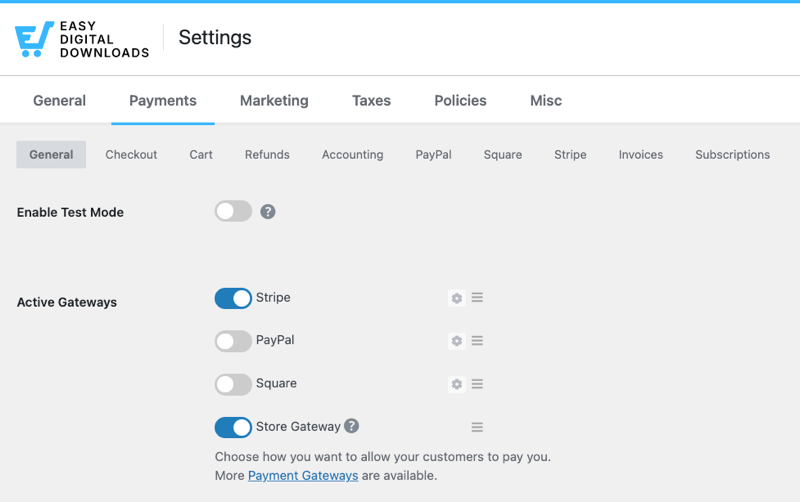Viewport: 800px width, 502px height.
Task: Grab the PayPal row reorder handle
Action: 477,341
